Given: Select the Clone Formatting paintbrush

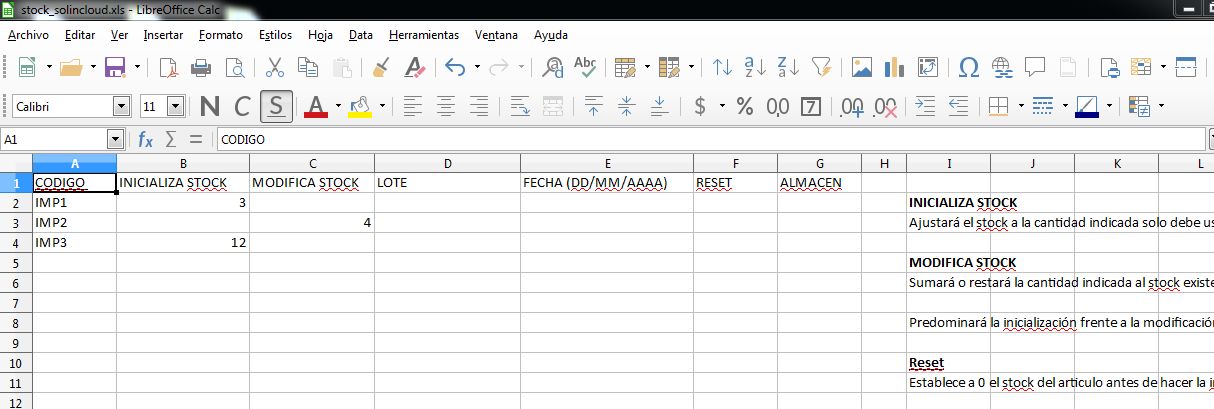Looking at the screenshot, I should point(381,68).
